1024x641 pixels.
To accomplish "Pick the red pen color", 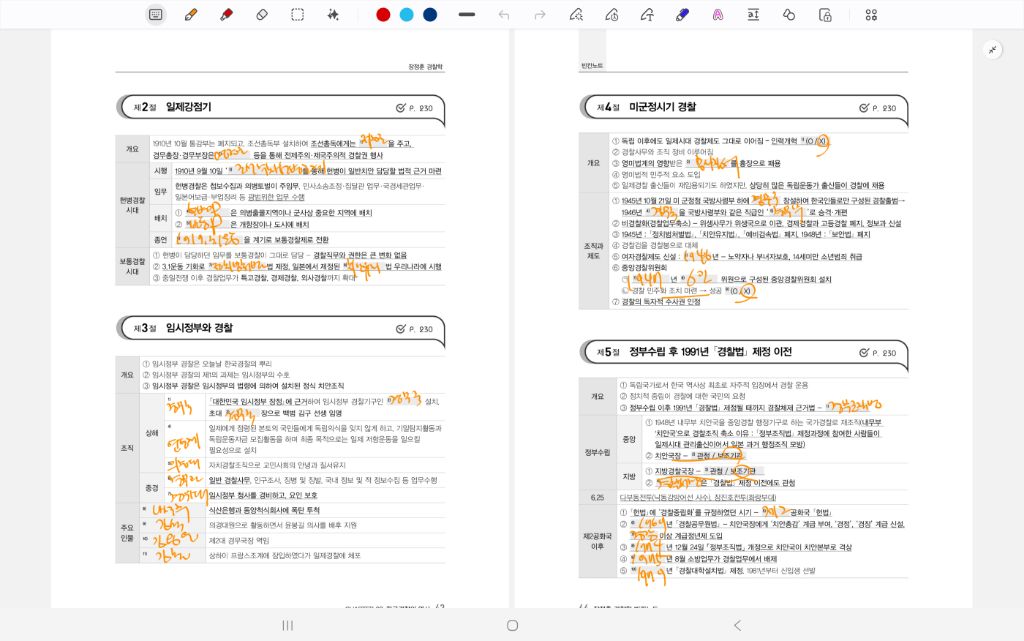I will [383, 14].
